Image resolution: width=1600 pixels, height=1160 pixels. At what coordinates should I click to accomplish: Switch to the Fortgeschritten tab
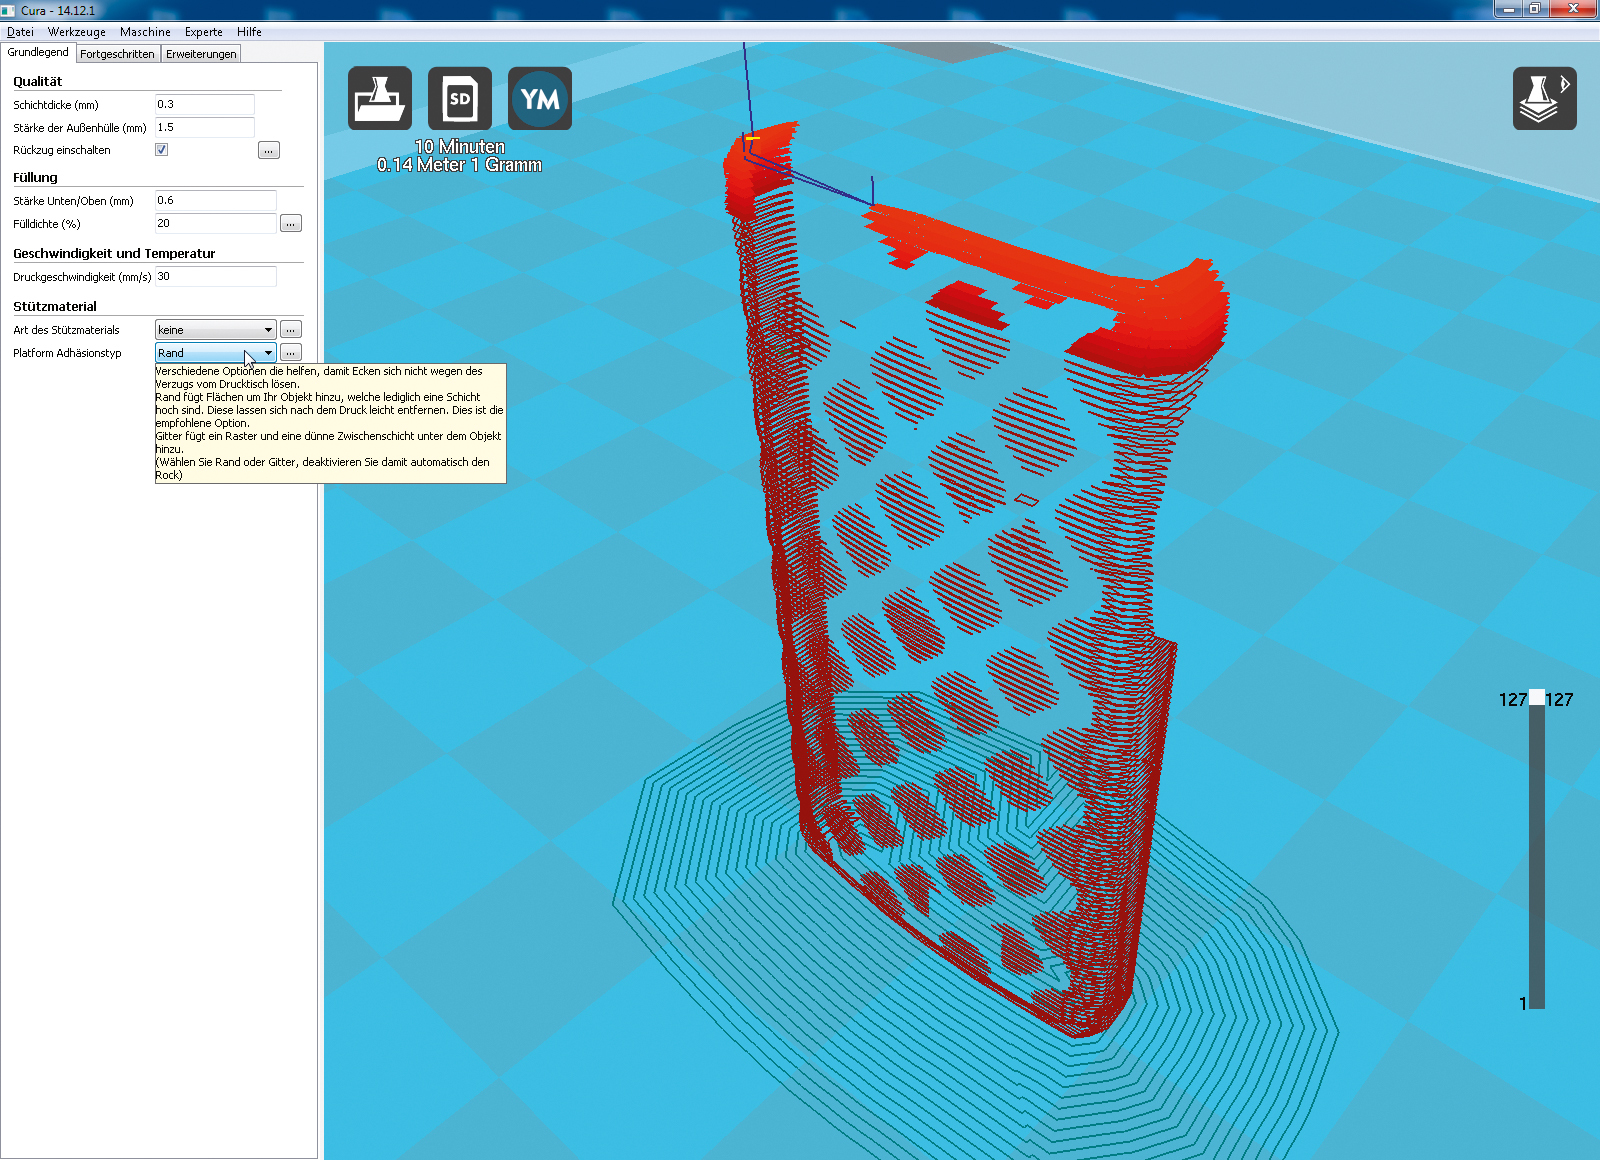[117, 54]
